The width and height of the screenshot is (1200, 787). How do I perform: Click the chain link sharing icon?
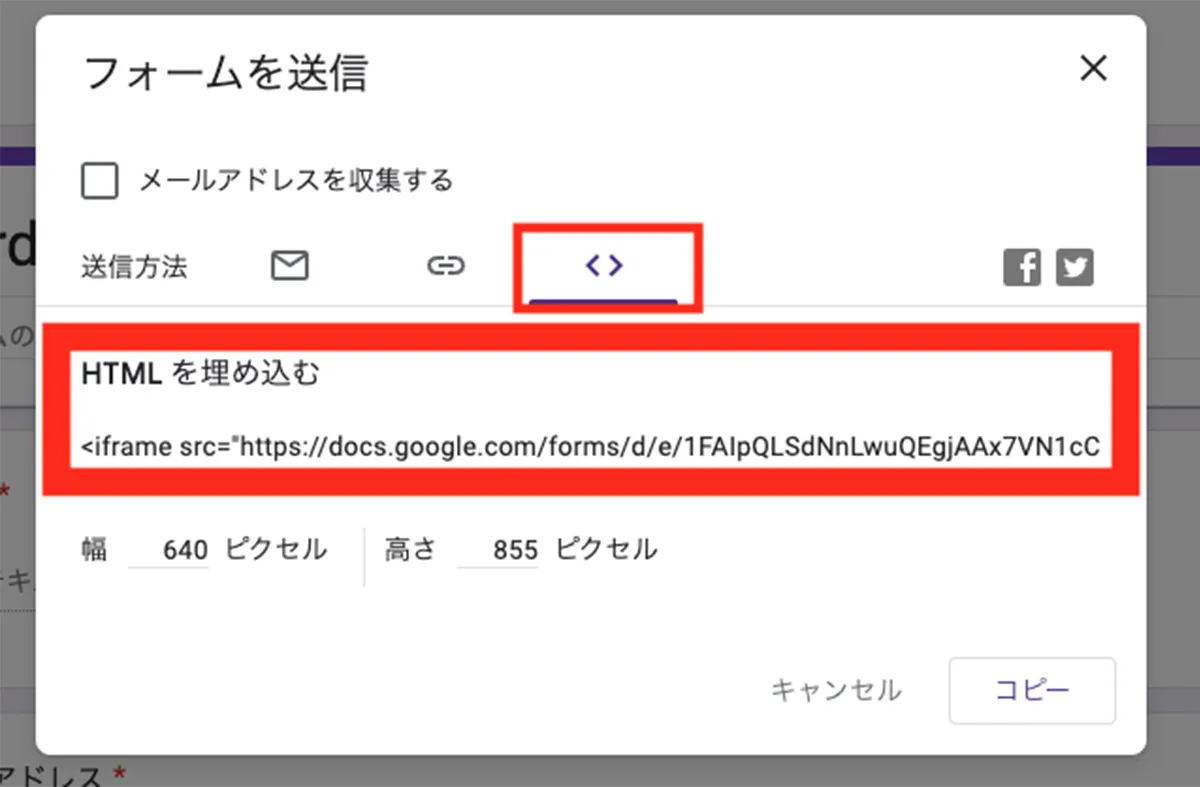445,265
